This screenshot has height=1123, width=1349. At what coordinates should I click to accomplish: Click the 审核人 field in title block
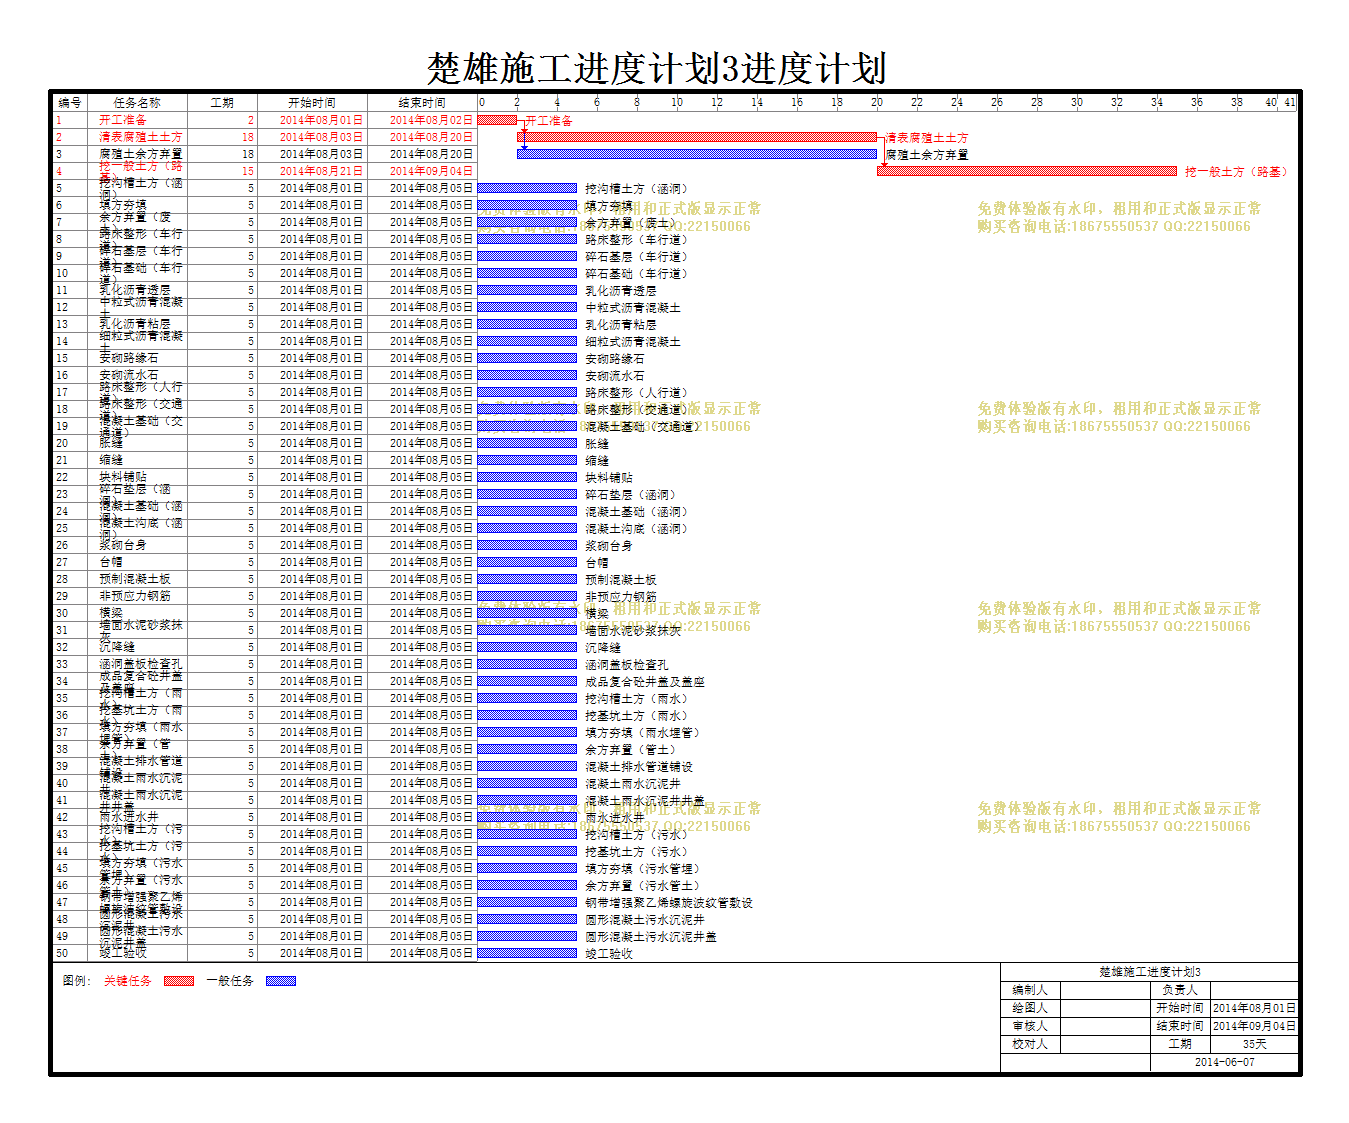(x=1105, y=1026)
